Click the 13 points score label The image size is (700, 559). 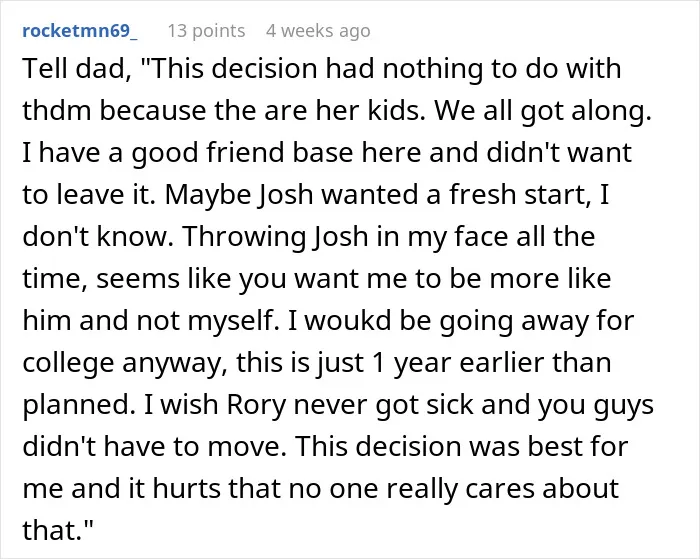pyautogui.click(x=206, y=31)
